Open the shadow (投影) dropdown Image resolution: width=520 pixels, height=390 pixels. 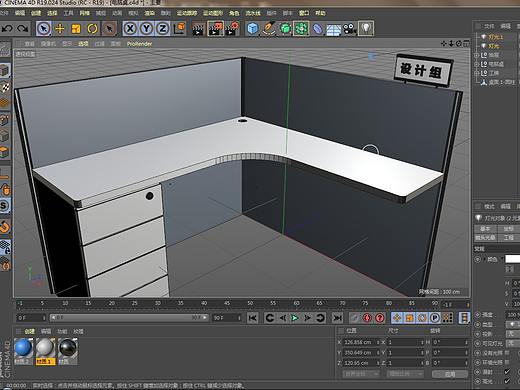click(513, 334)
